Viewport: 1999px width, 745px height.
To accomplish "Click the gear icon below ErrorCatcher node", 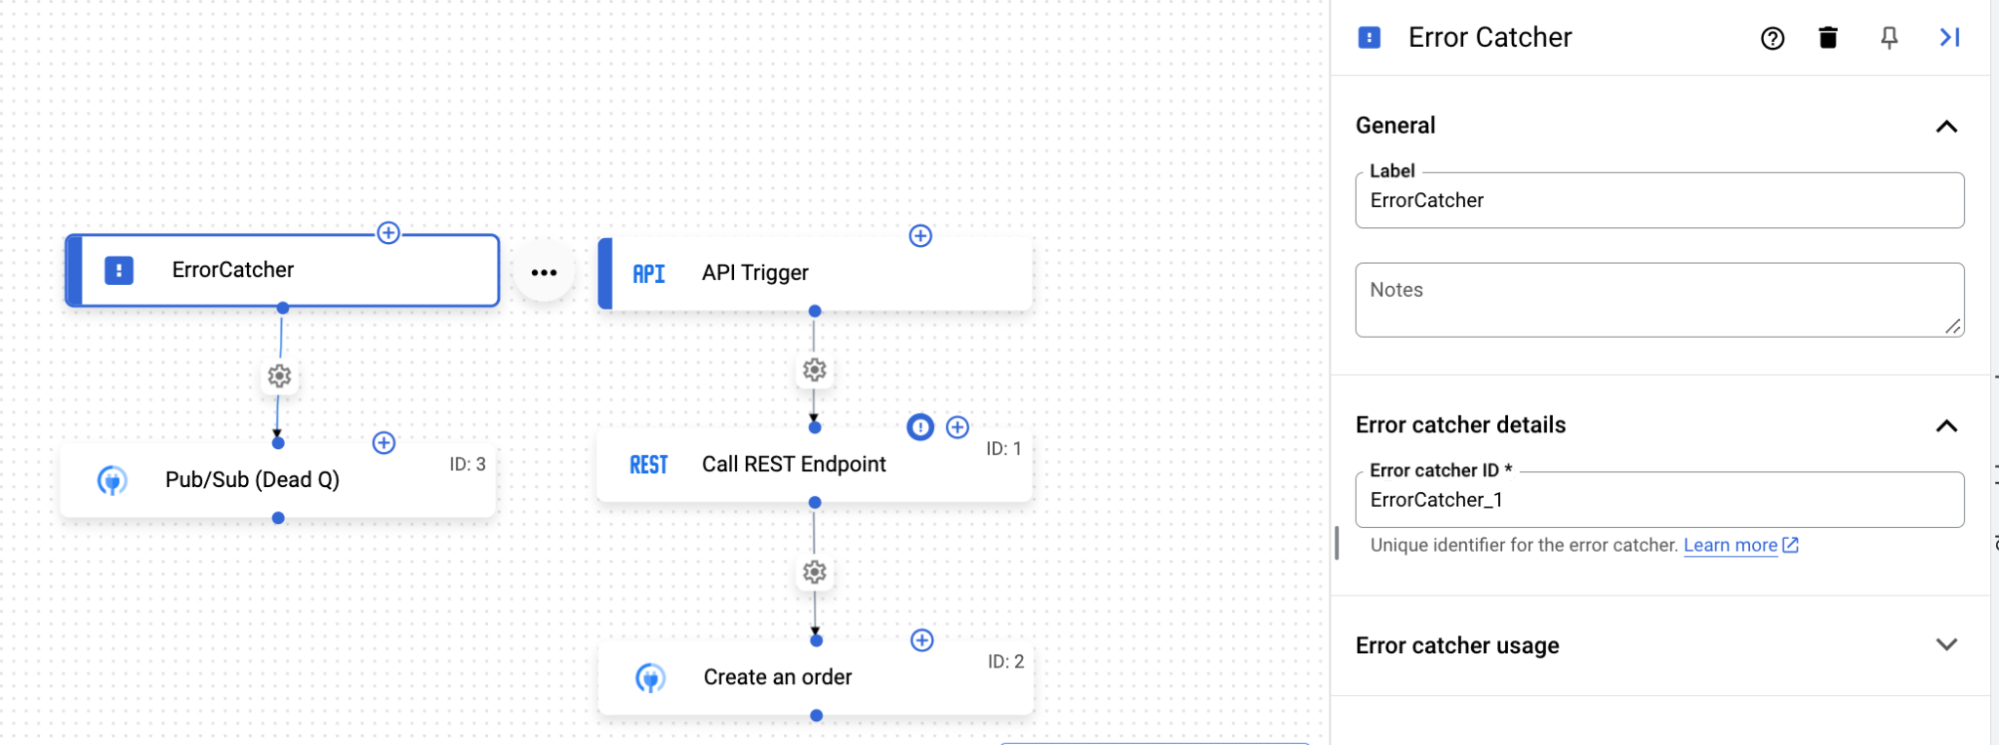I will tap(278, 376).
